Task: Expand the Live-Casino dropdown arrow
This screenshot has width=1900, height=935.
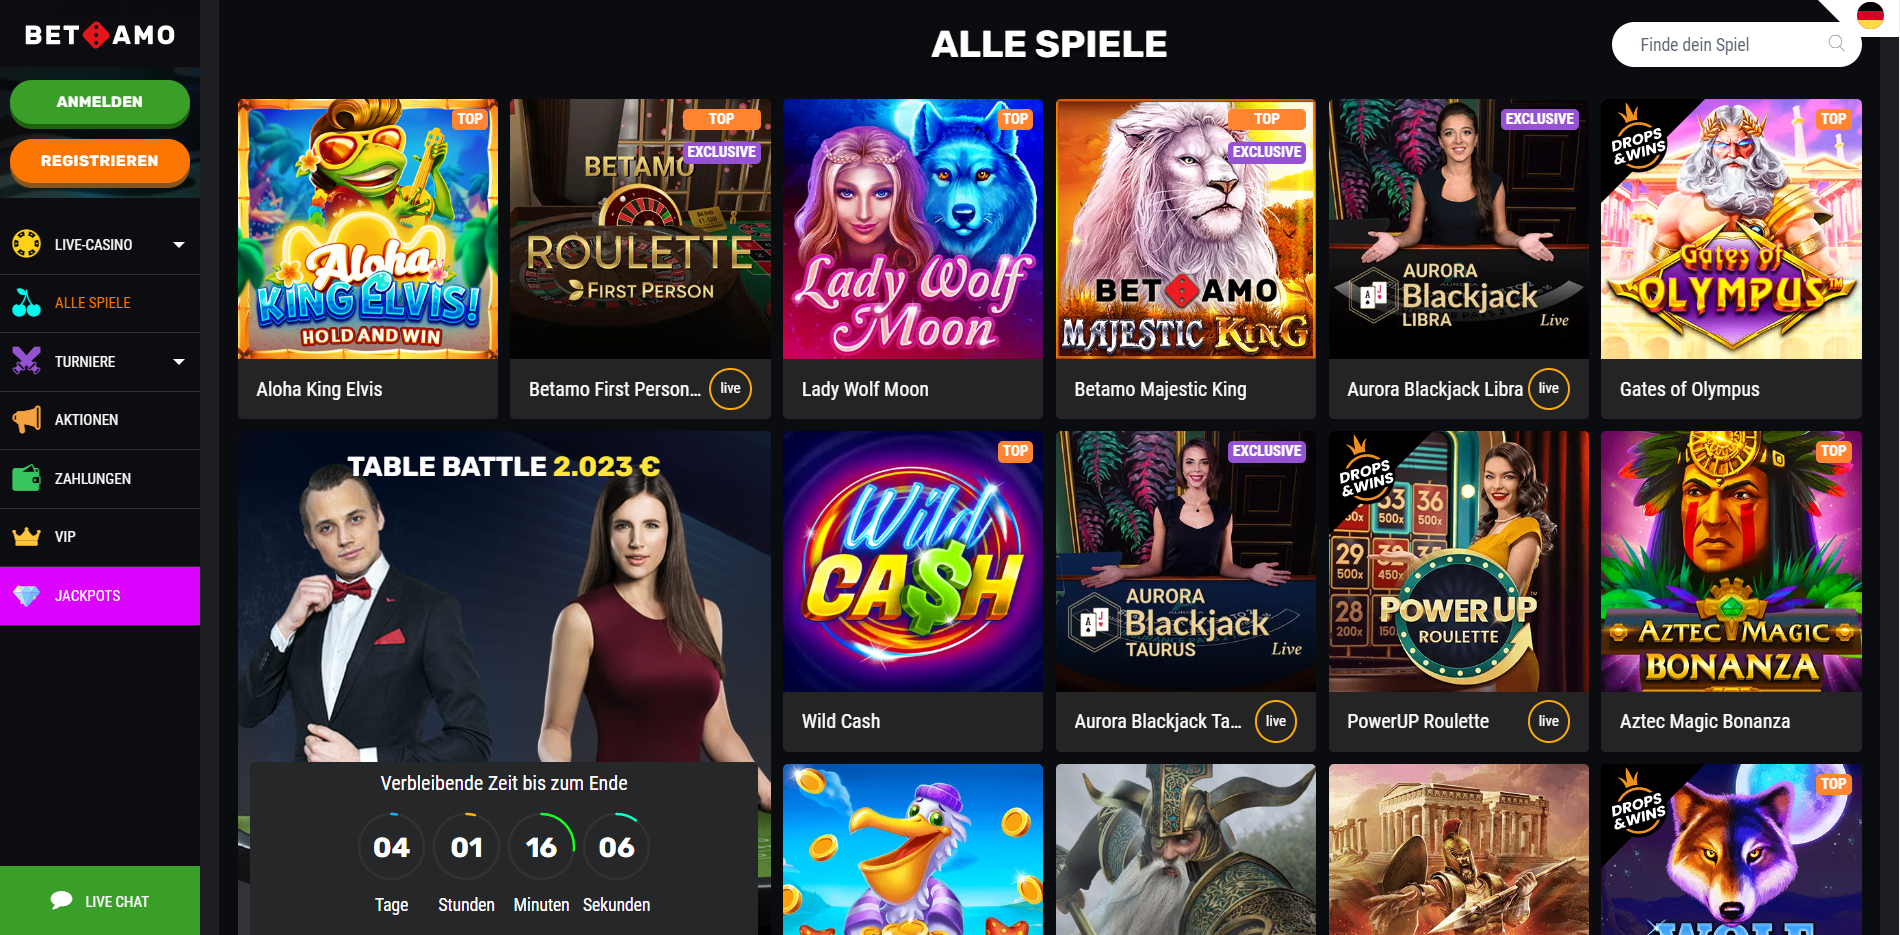Action: pyautogui.click(x=179, y=244)
